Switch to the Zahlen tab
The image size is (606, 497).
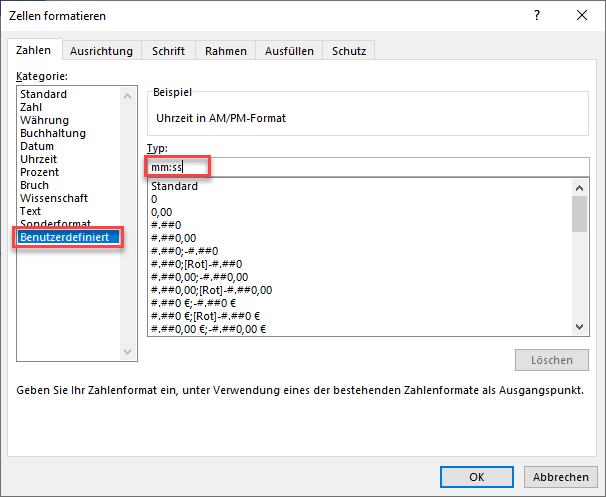pyautogui.click(x=34, y=50)
